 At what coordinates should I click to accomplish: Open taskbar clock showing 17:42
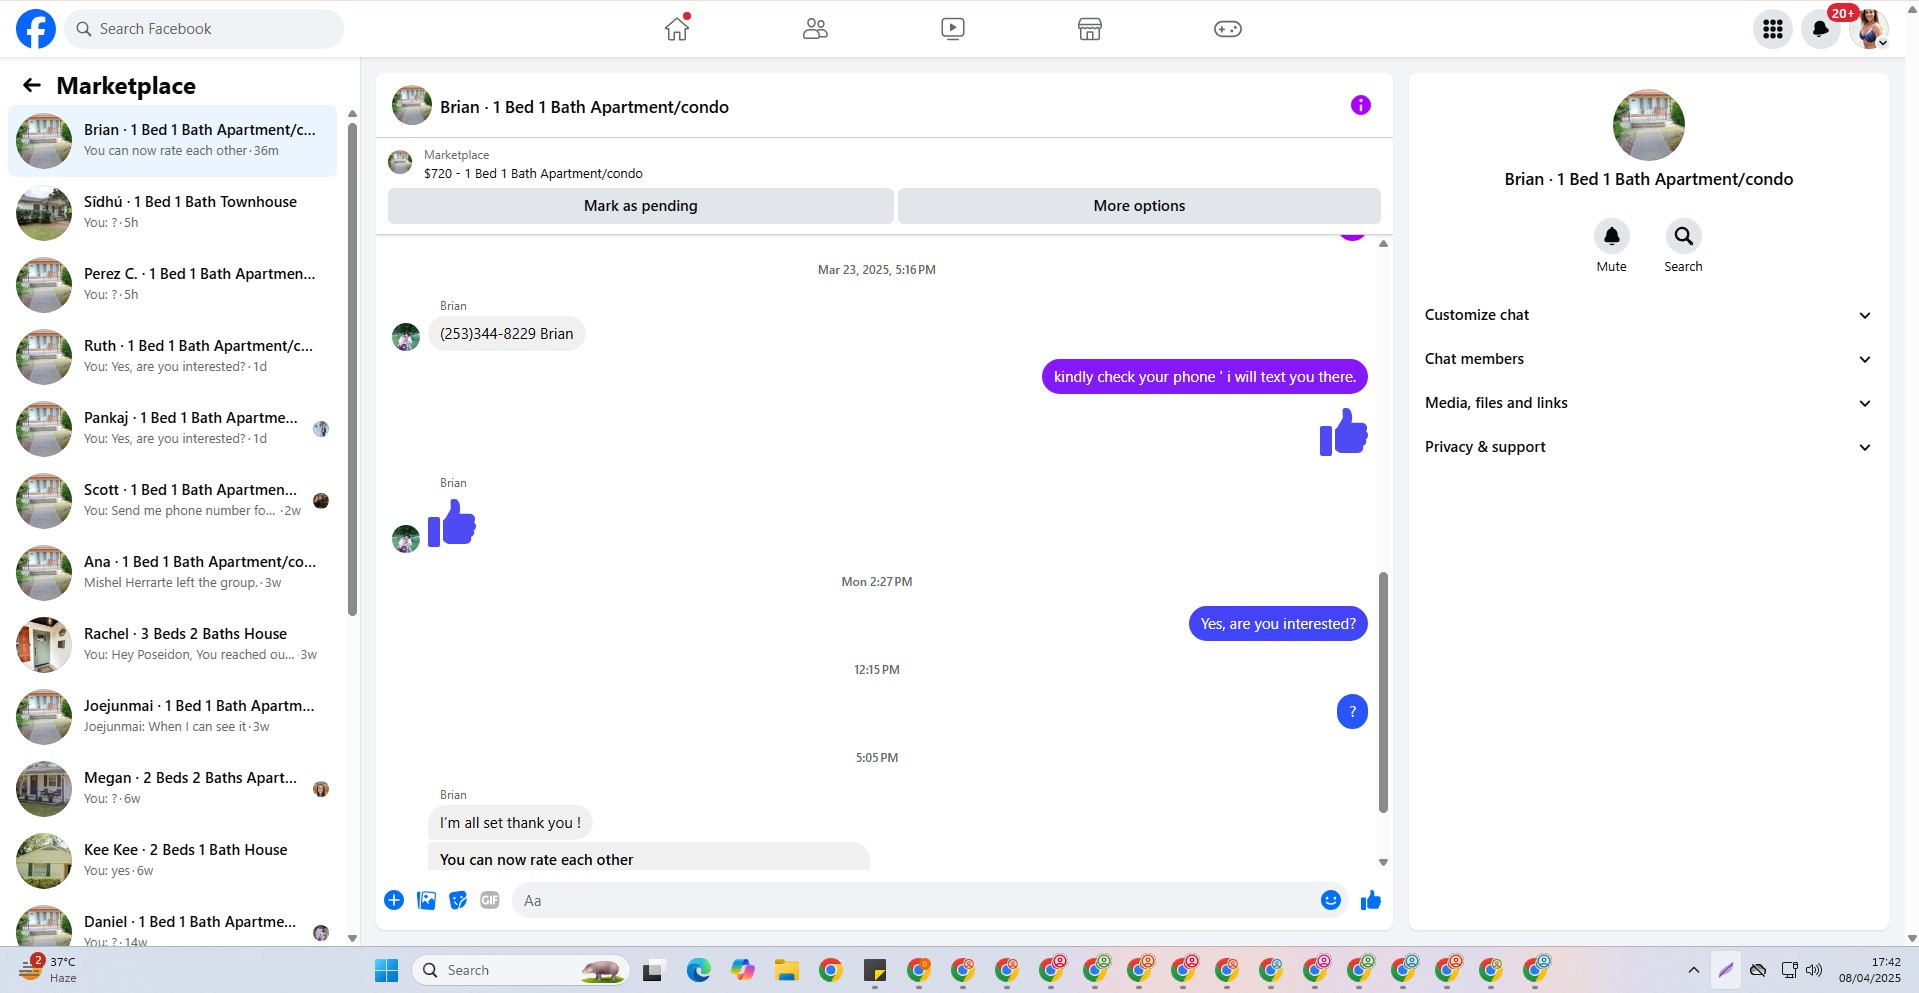(x=1869, y=970)
